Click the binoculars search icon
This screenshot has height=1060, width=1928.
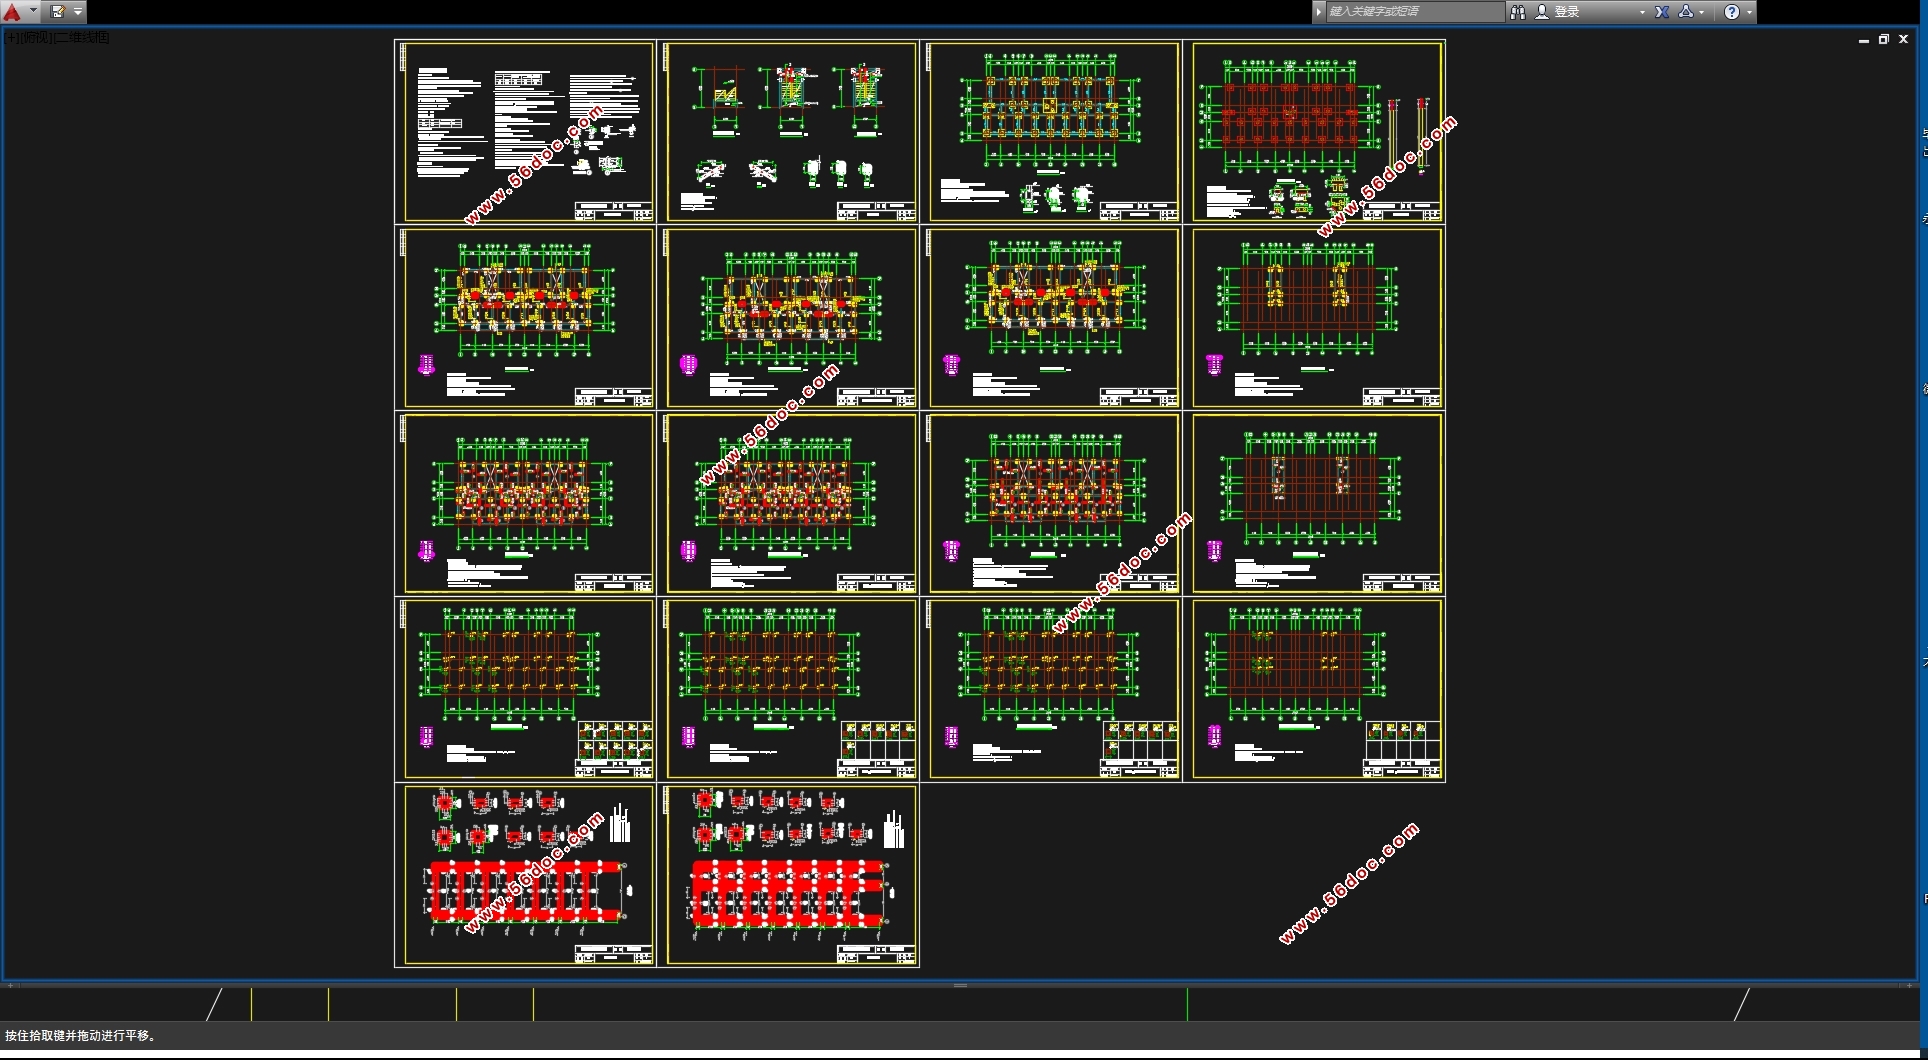(x=1518, y=12)
